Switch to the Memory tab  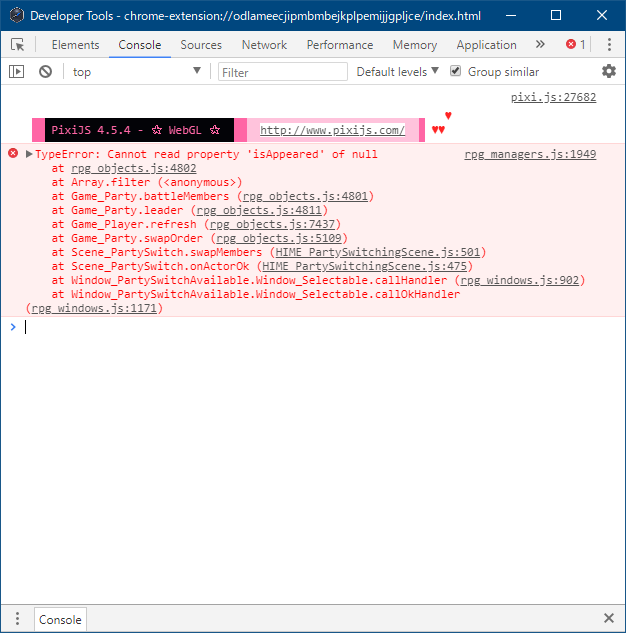415,45
